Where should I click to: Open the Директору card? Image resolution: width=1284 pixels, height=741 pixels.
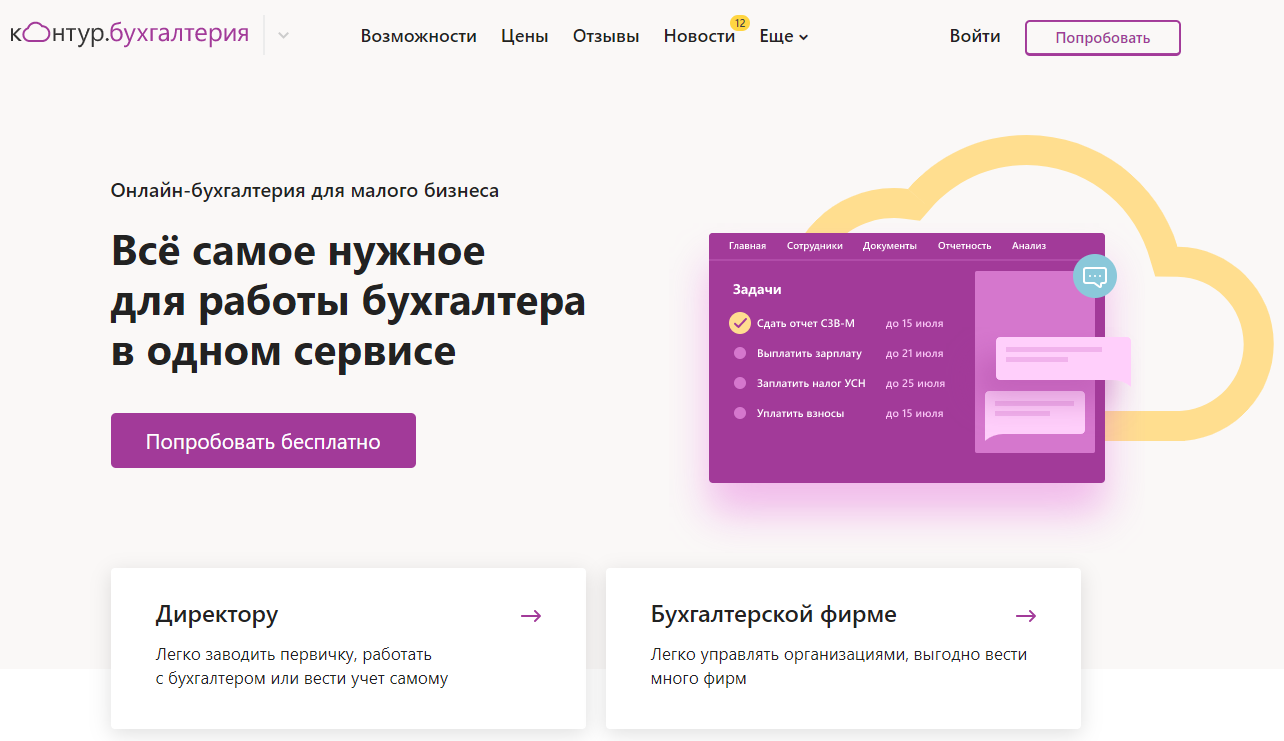(x=348, y=648)
